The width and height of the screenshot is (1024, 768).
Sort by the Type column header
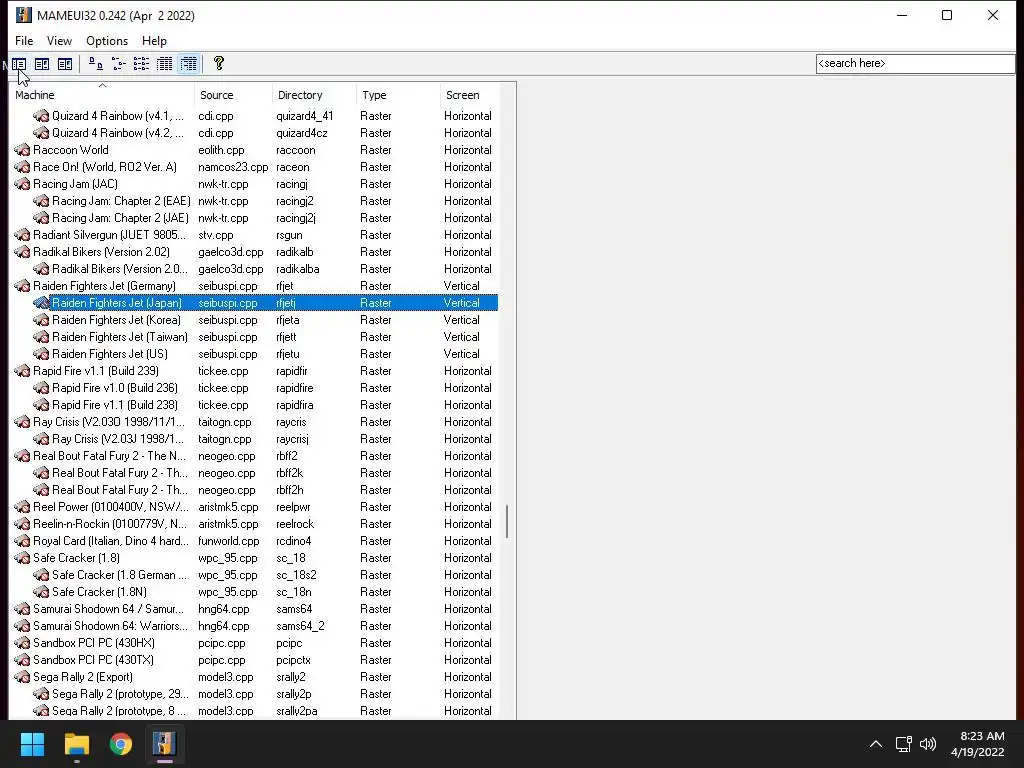click(x=398, y=95)
